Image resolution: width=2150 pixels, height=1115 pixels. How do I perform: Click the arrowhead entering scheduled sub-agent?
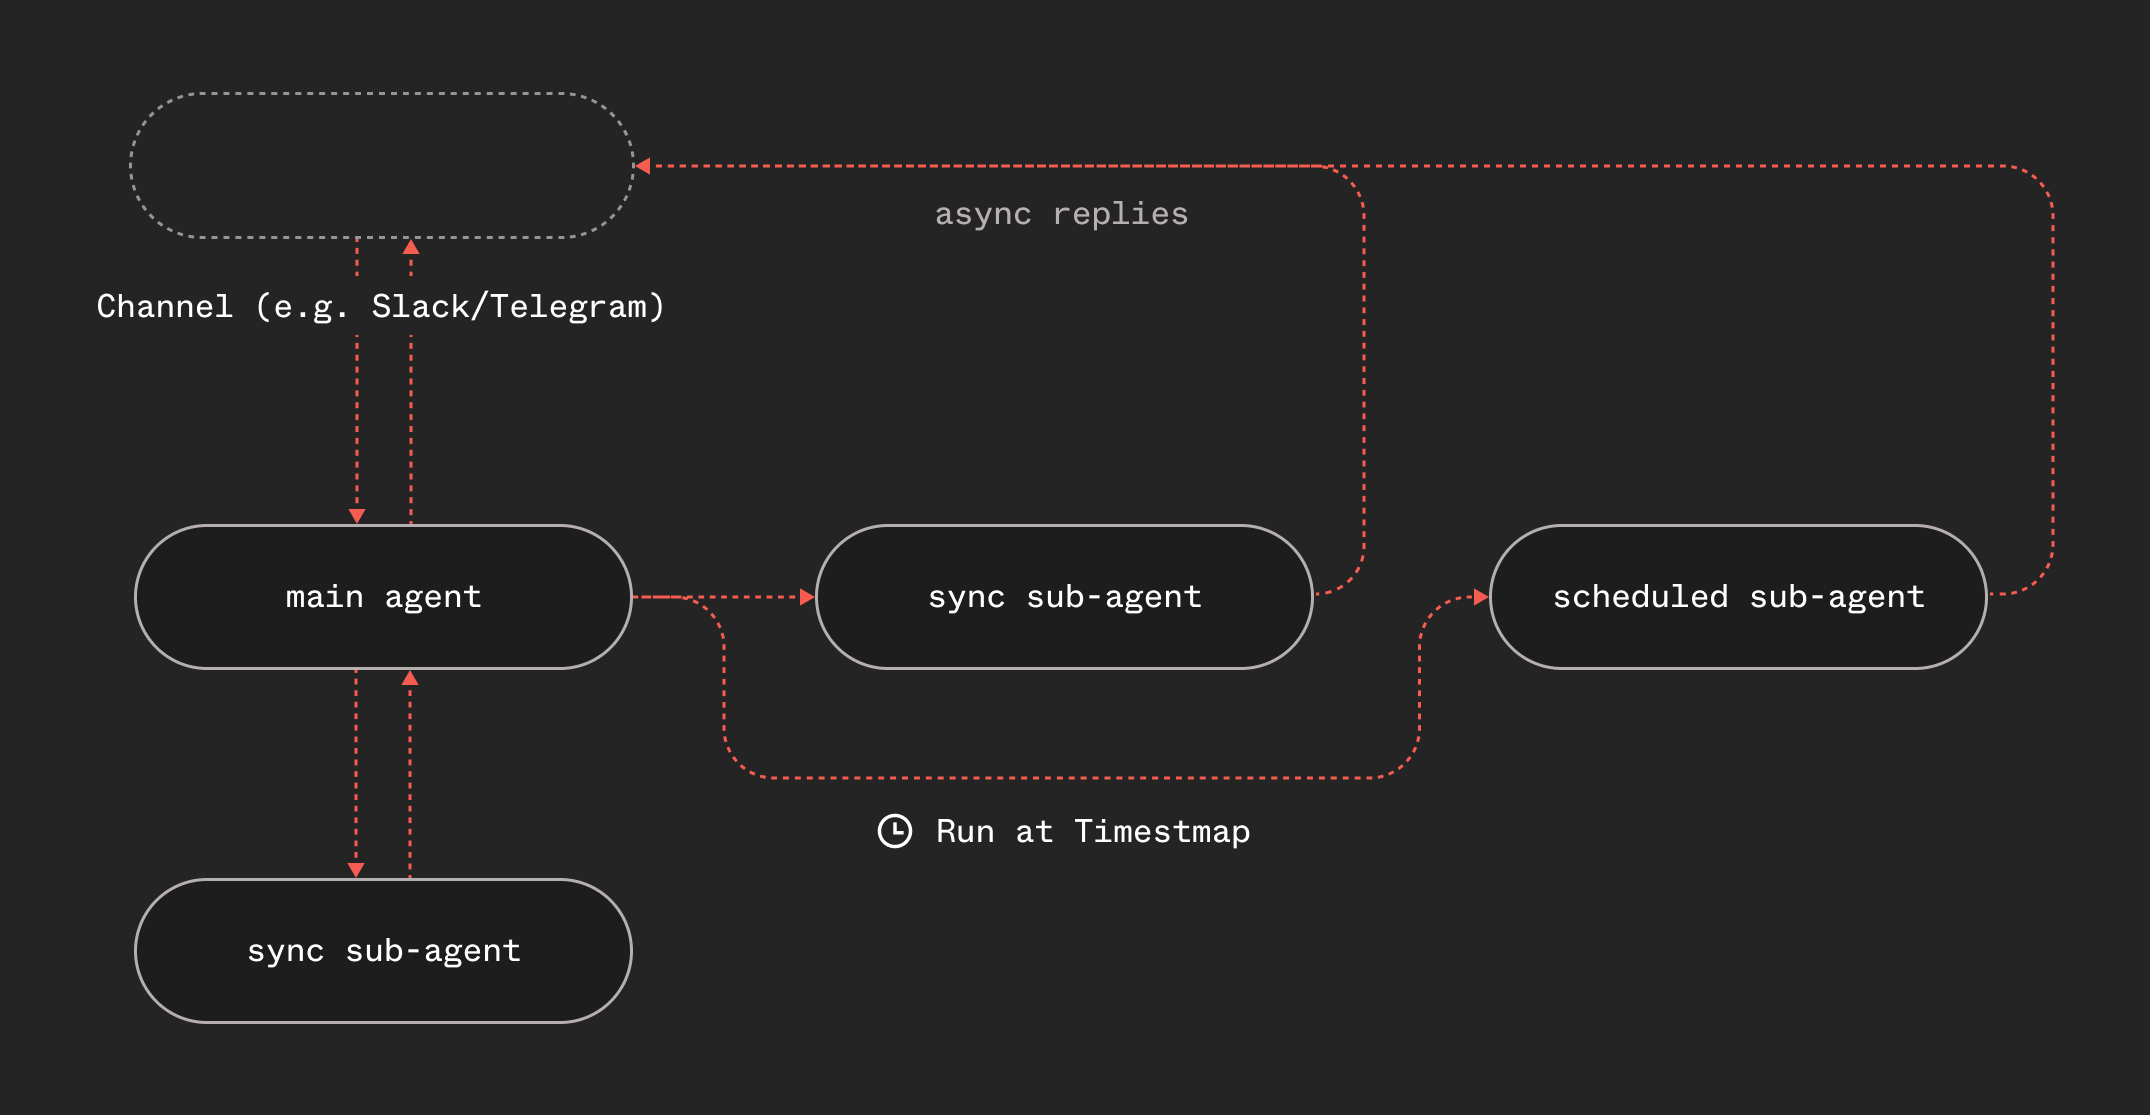1483,596
